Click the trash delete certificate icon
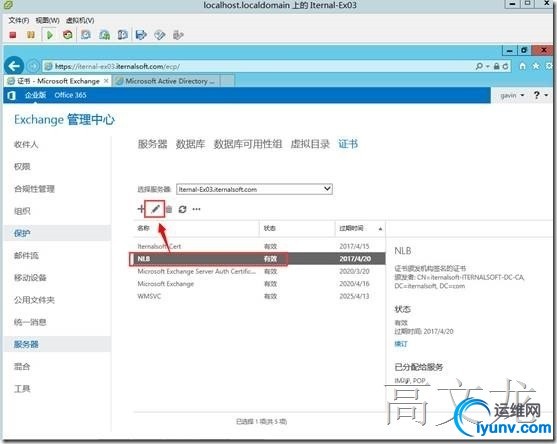Image resolution: width=557 pixels, height=444 pixels. pyautogui.click(x=169, y=209)
